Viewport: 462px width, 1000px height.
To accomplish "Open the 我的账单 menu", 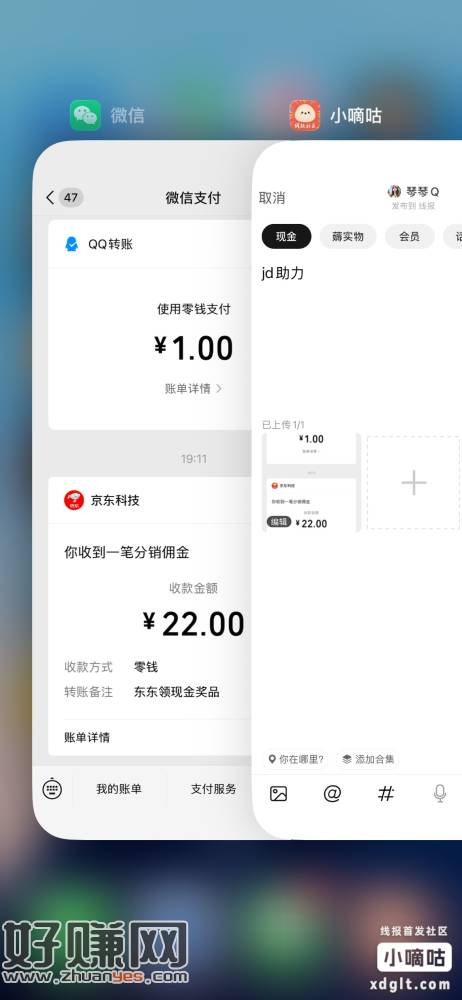I will tap(119, 789).
